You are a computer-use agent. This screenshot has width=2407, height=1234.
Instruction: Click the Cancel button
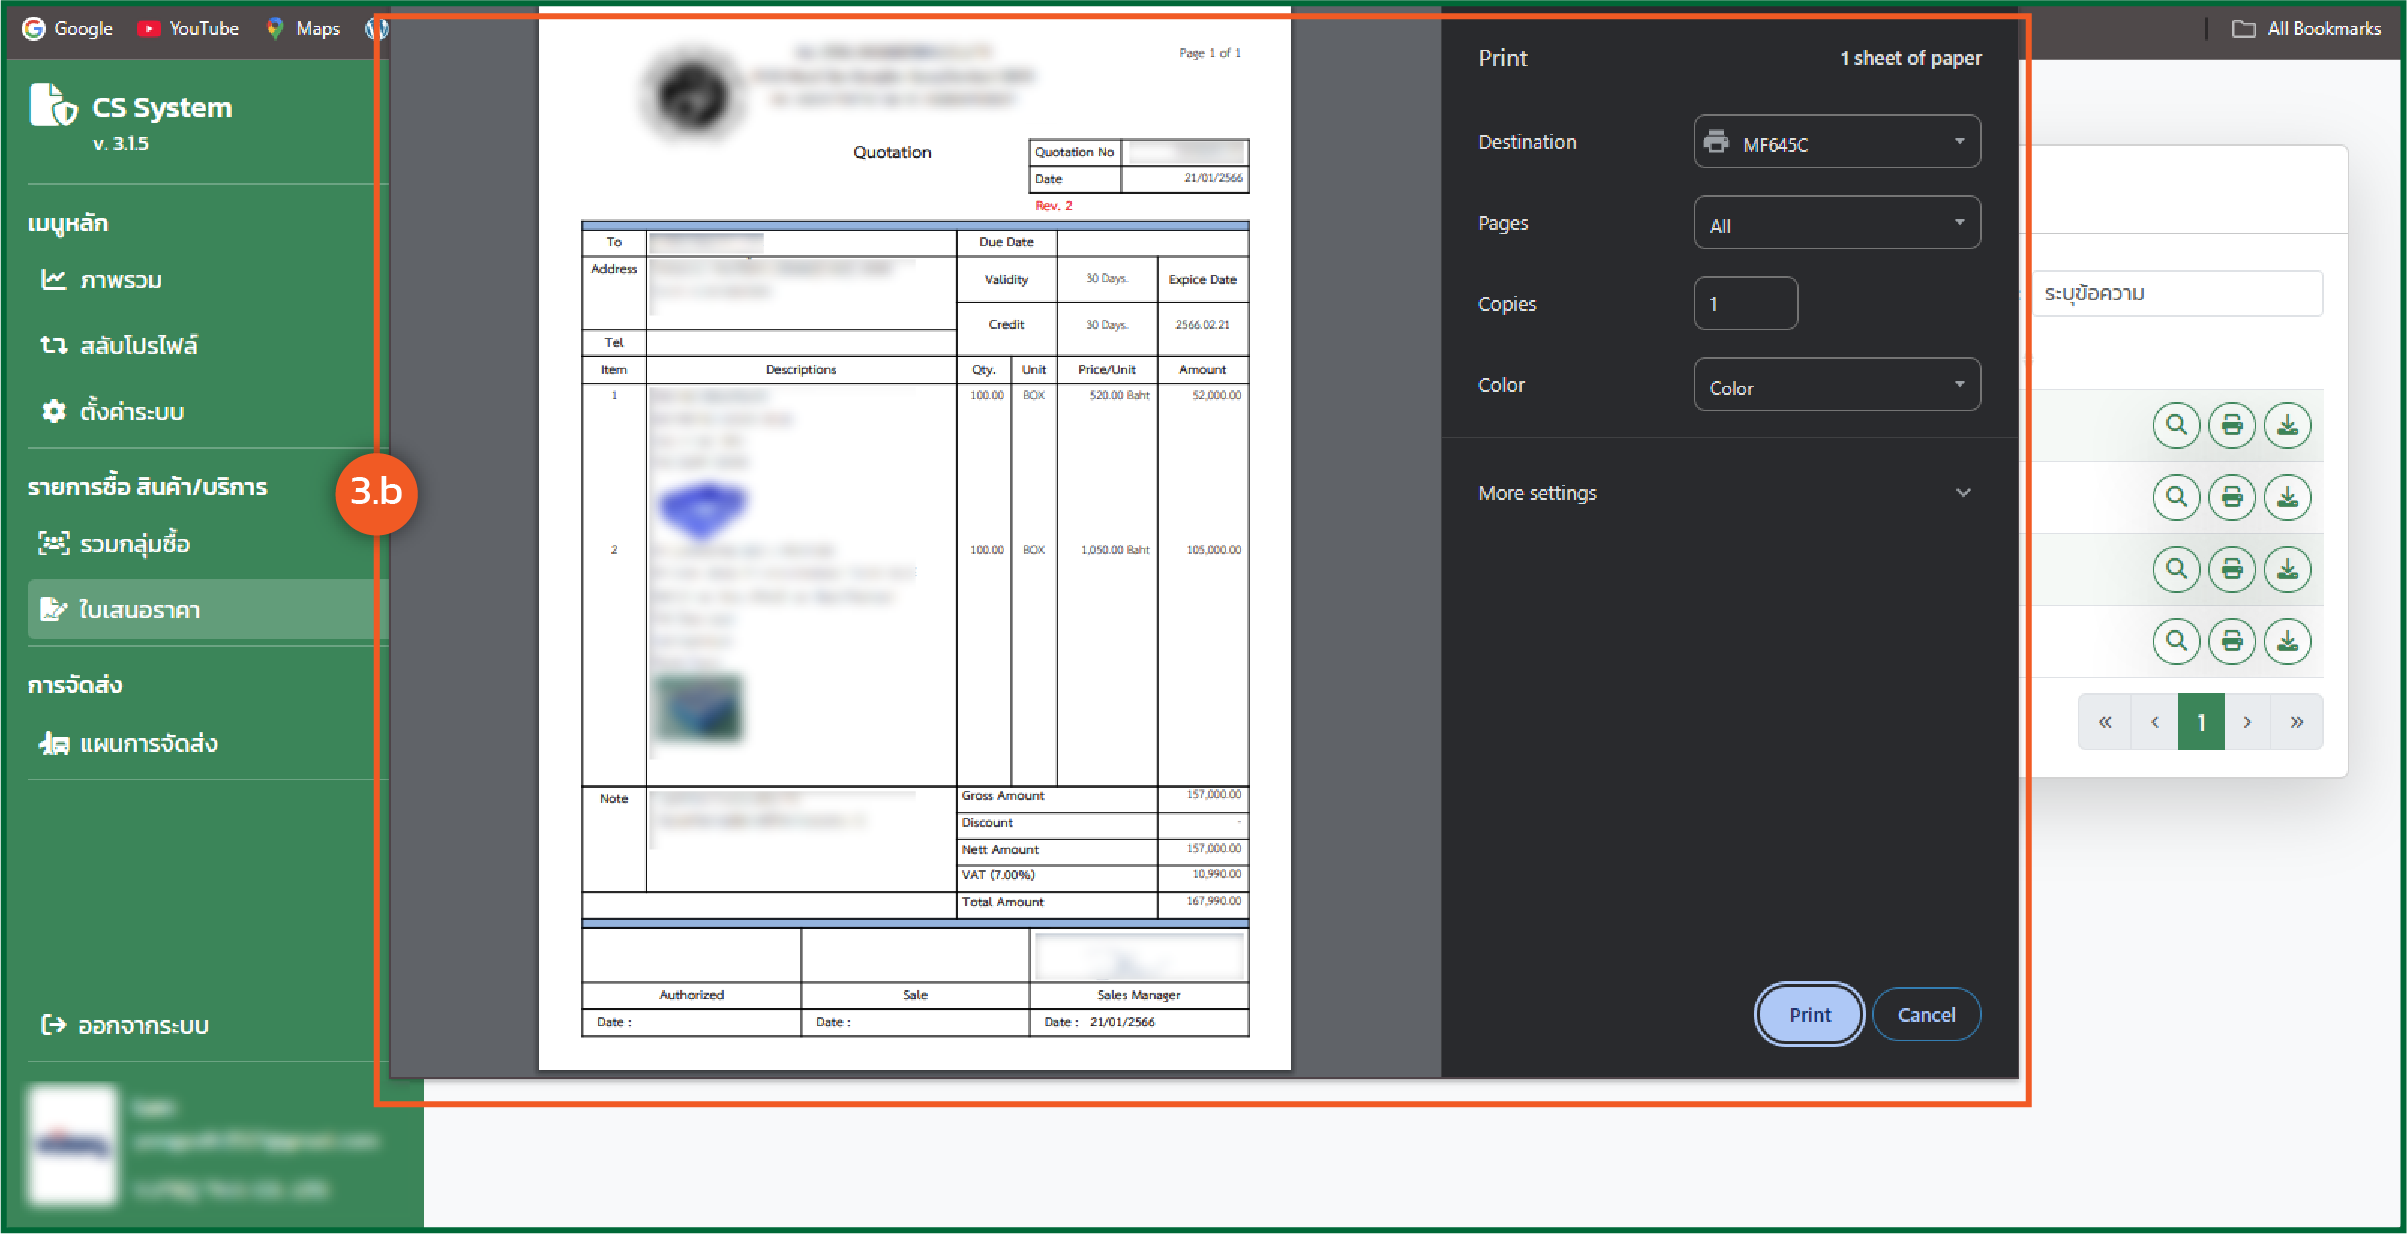[x=1925, y=1015]
